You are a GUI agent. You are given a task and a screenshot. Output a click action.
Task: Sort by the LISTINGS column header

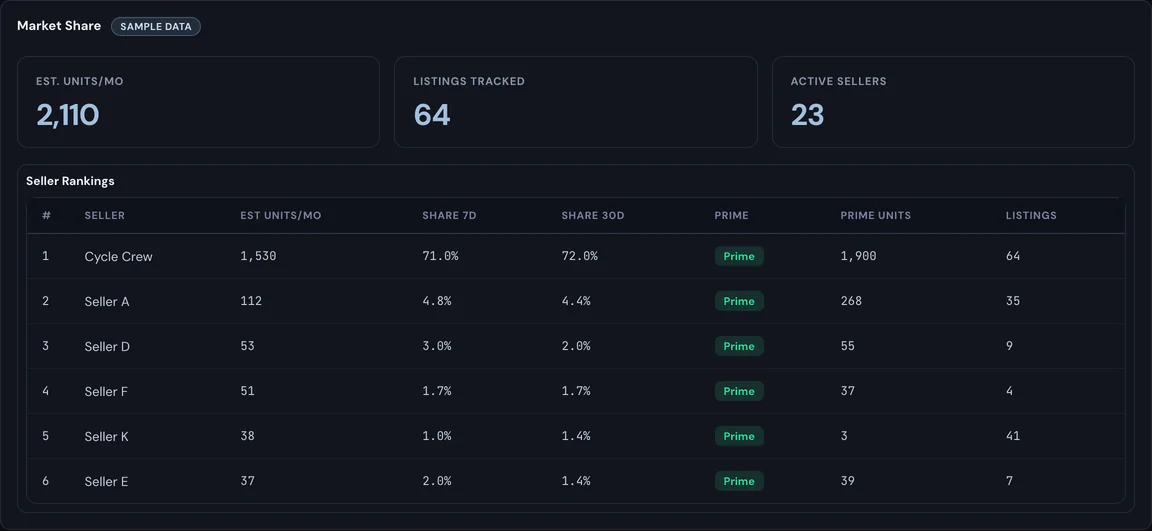click(x=1032, y=216)
